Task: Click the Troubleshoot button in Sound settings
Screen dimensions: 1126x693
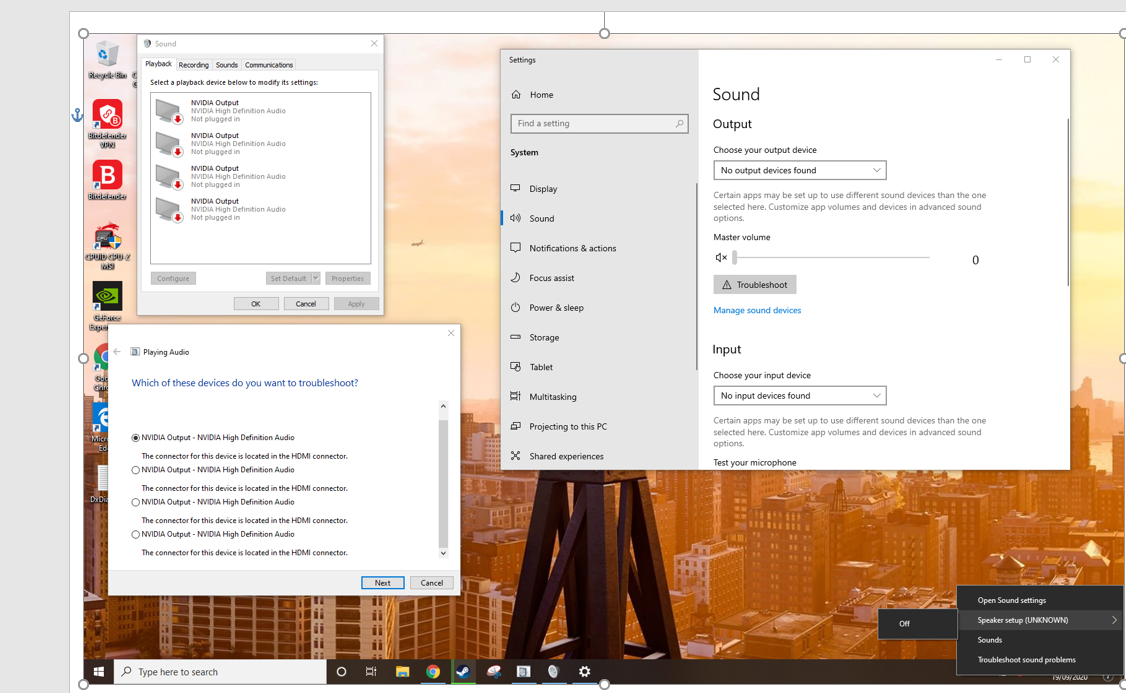Action: pyautogui.click(x=754, y=284)
